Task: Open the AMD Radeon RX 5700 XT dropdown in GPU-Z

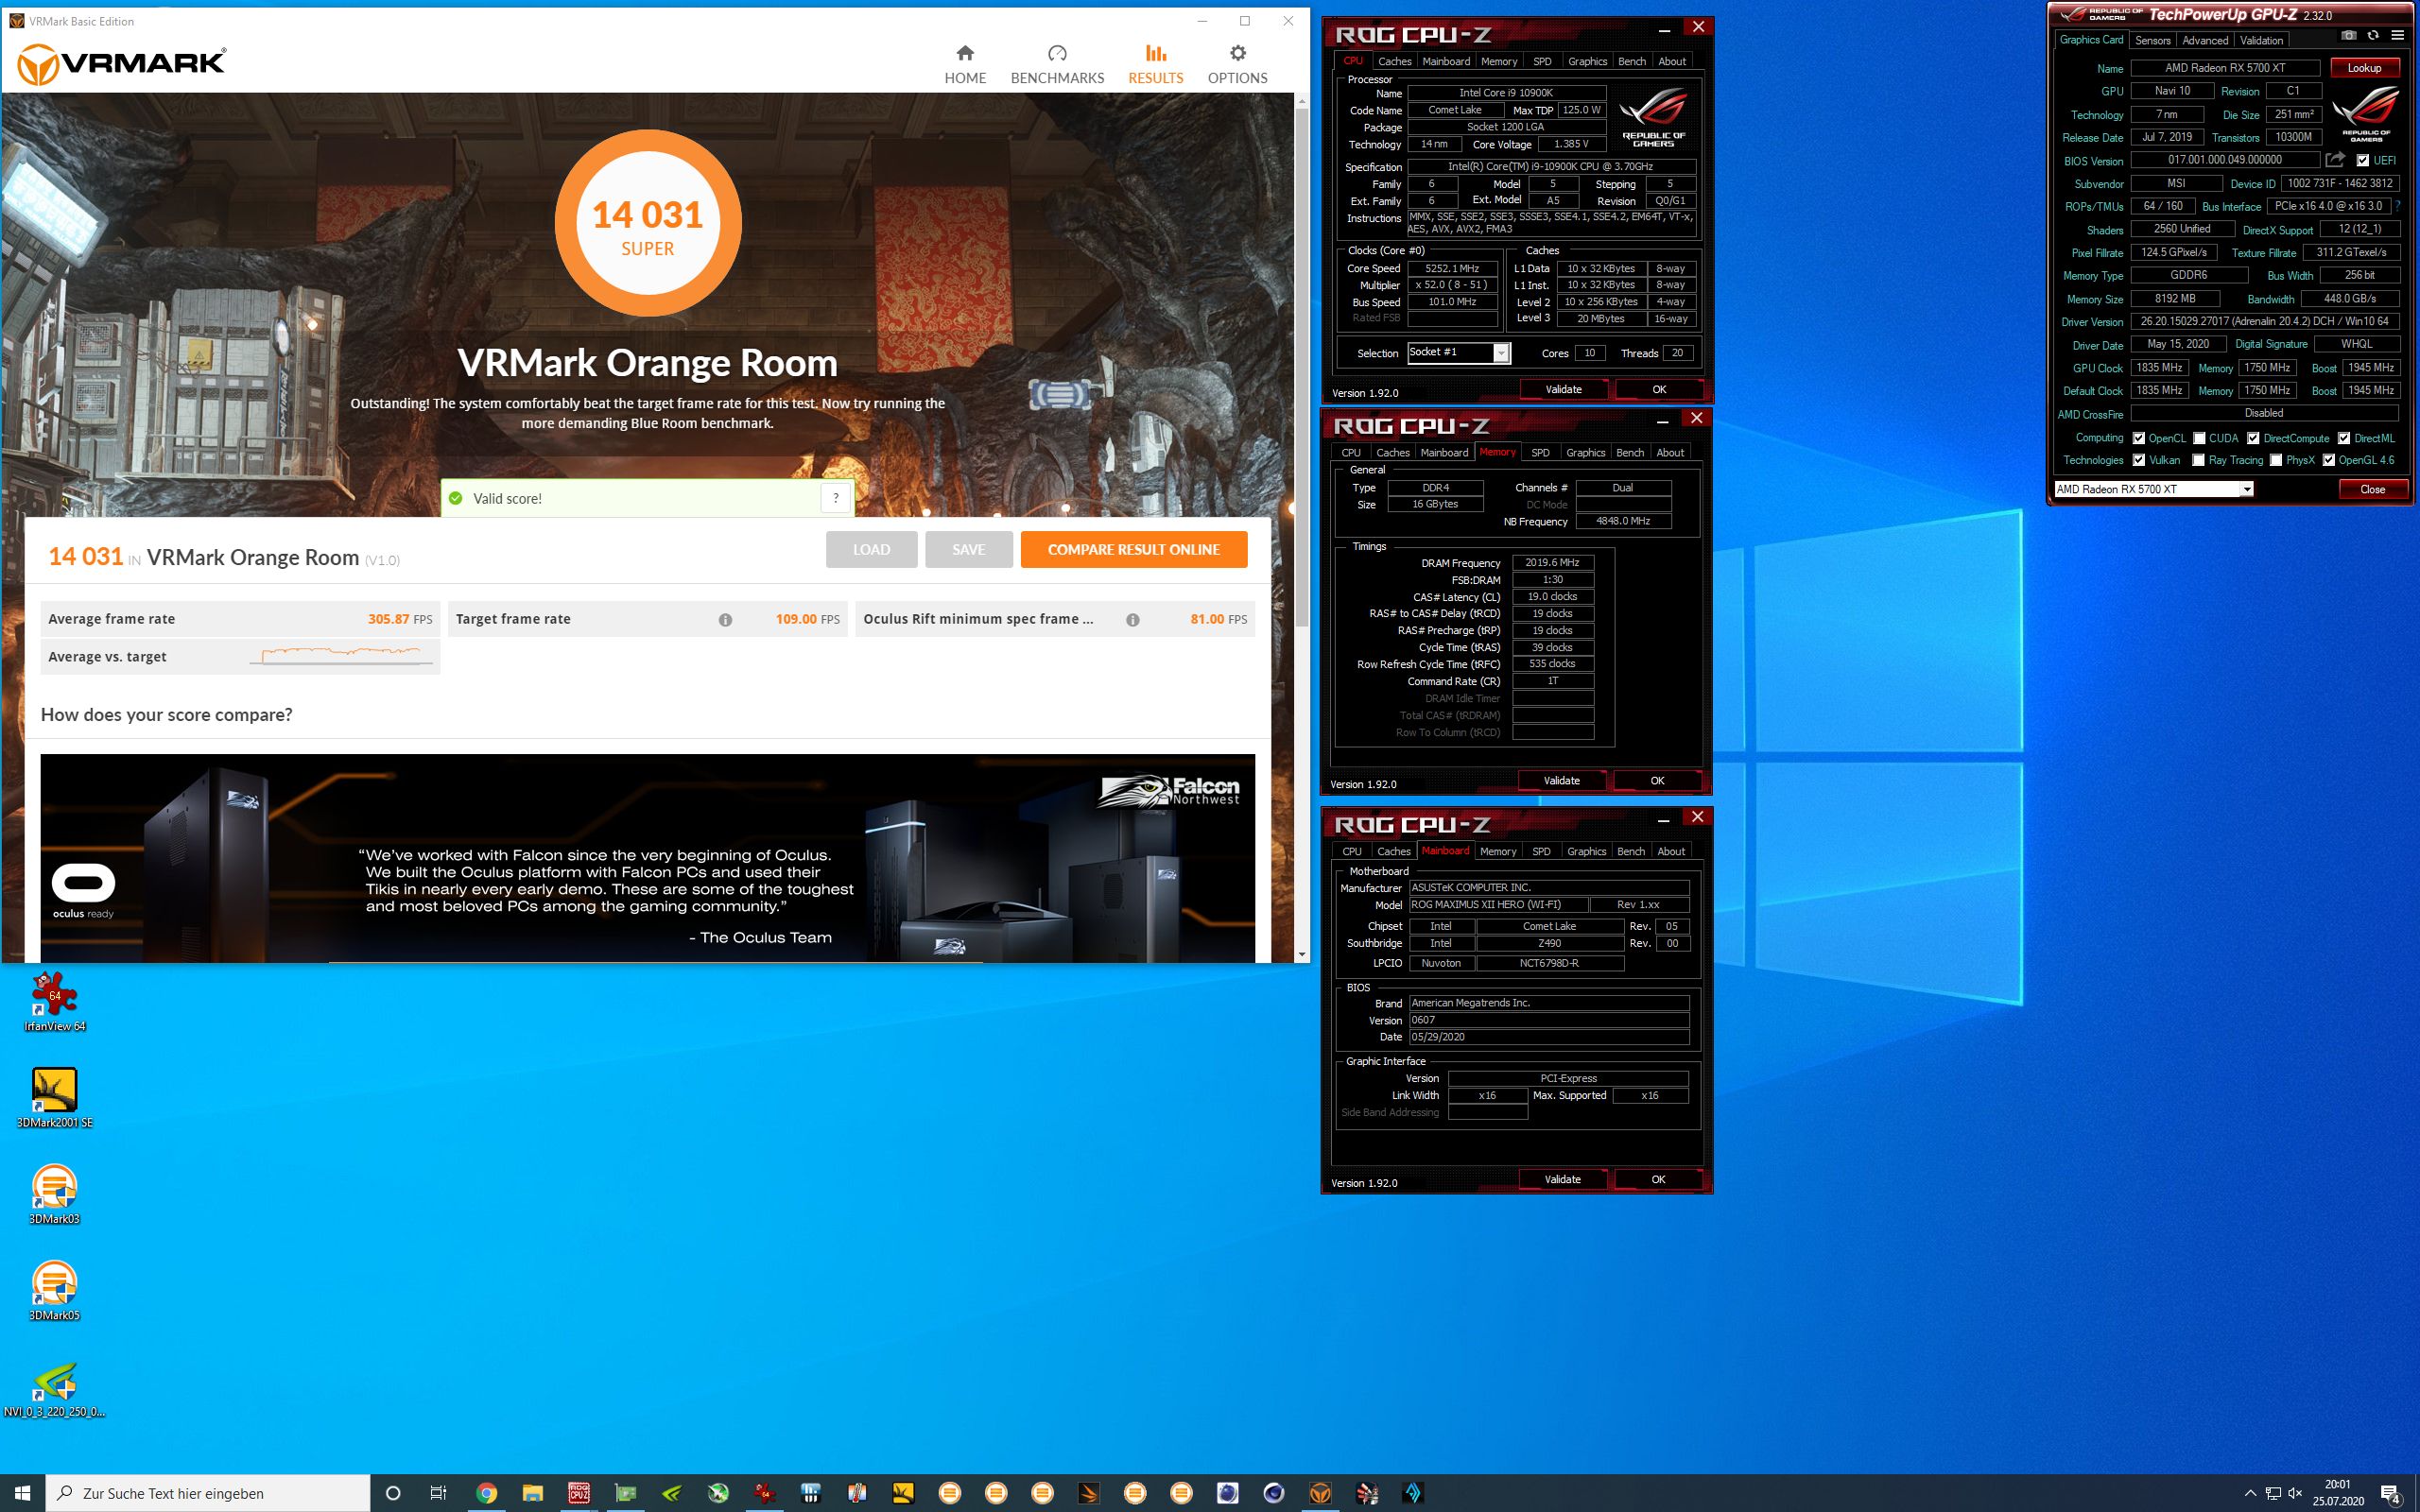Action: pyautogui.click(x=2246, y=489)
